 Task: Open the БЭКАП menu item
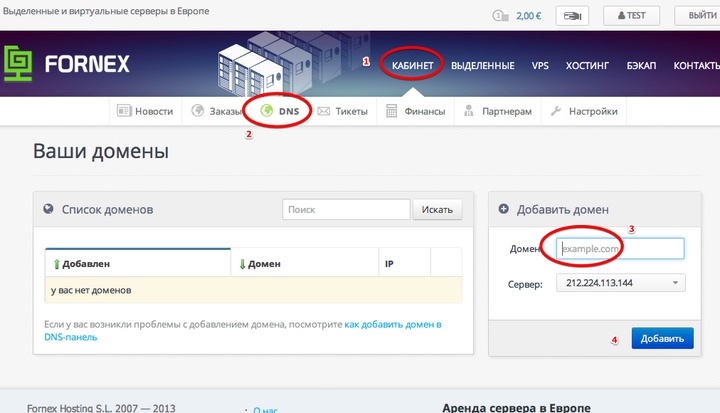(641, 66)
